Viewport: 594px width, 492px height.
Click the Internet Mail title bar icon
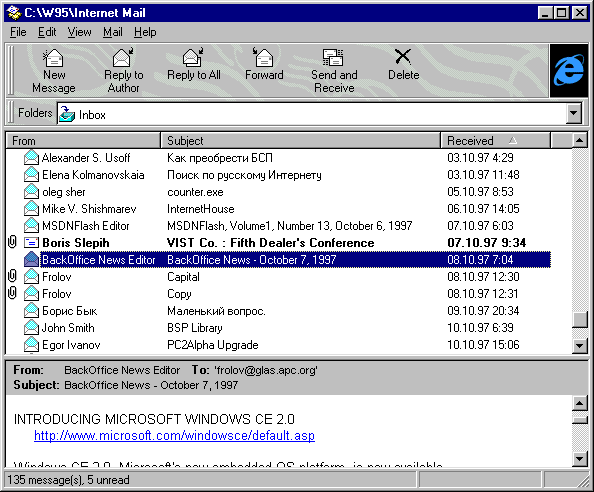click(x=14, y=13)
